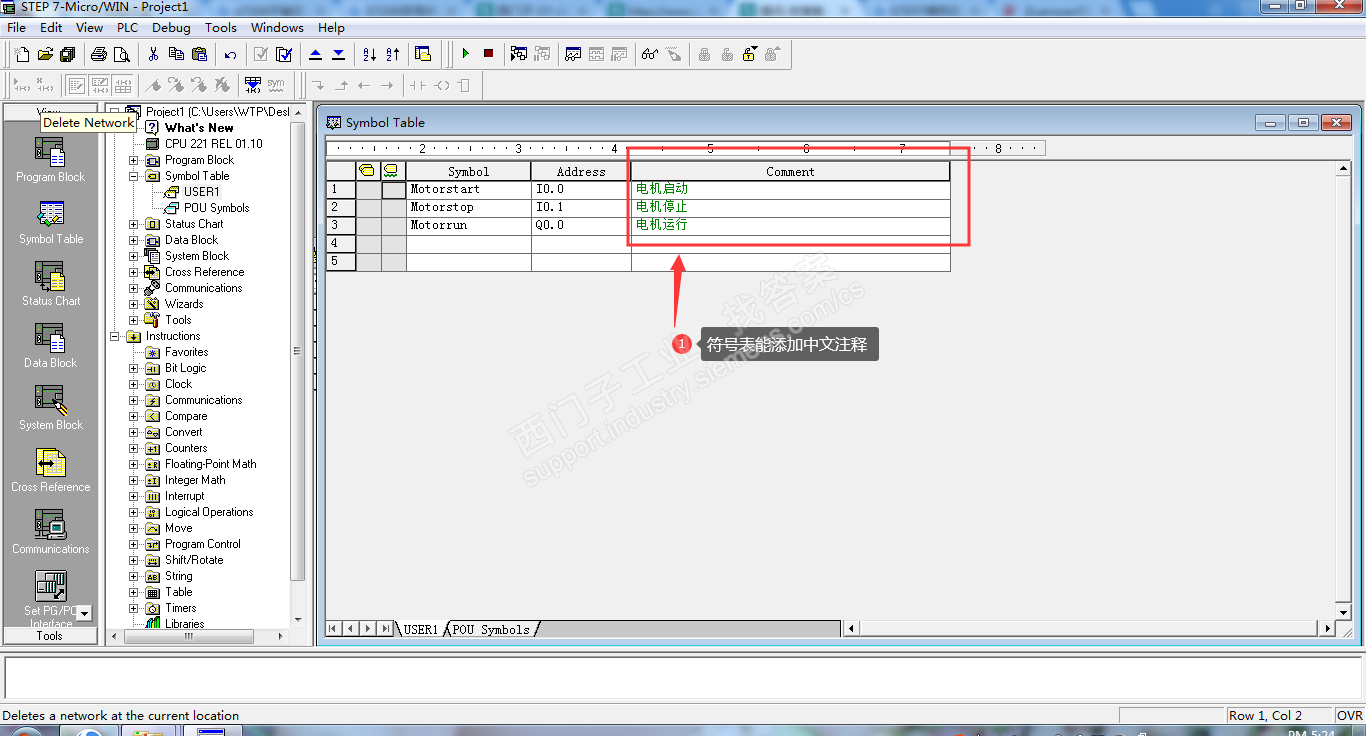Click the Motorrun symbol cell
The height and width of the screenshot is (736, 1366).
coord(468,225)
